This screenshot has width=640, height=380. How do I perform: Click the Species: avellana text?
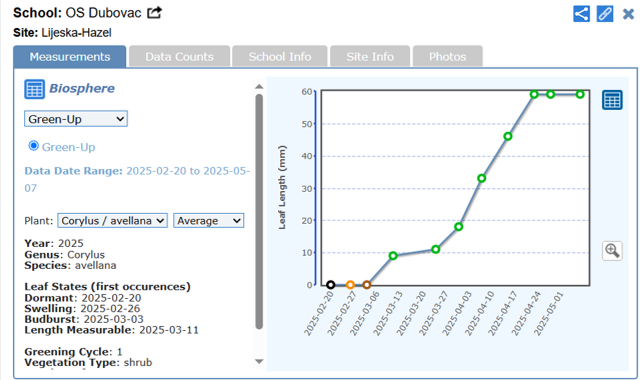(70, 265)
